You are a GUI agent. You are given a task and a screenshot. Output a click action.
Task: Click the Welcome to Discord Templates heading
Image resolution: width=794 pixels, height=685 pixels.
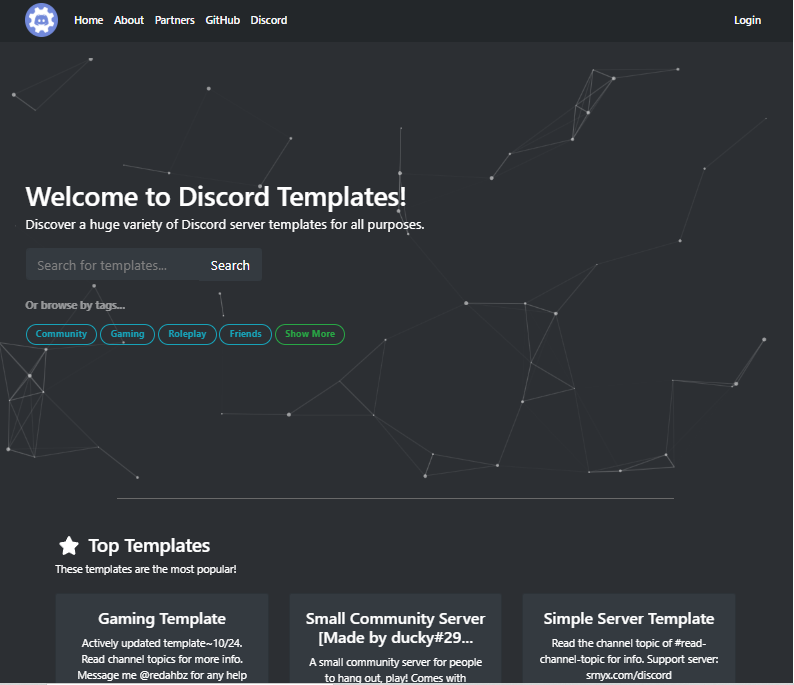click(216, 196)
